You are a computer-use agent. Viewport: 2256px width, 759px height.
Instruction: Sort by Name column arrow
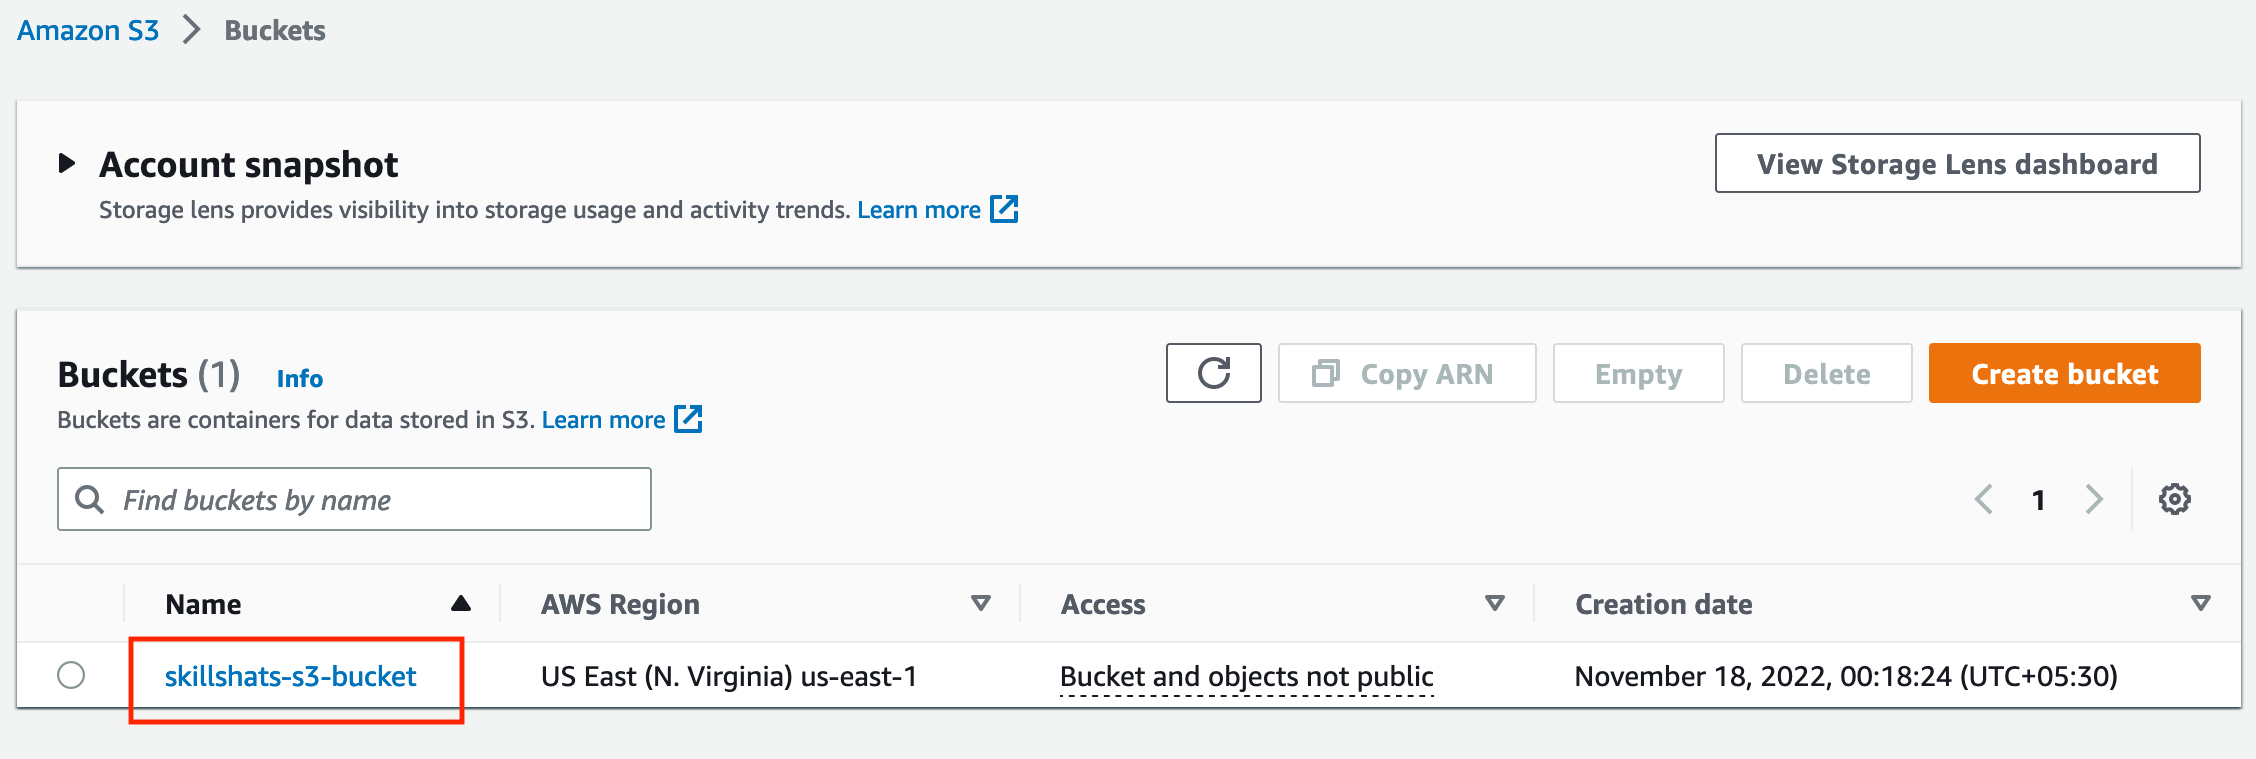(x=460, y=603)
